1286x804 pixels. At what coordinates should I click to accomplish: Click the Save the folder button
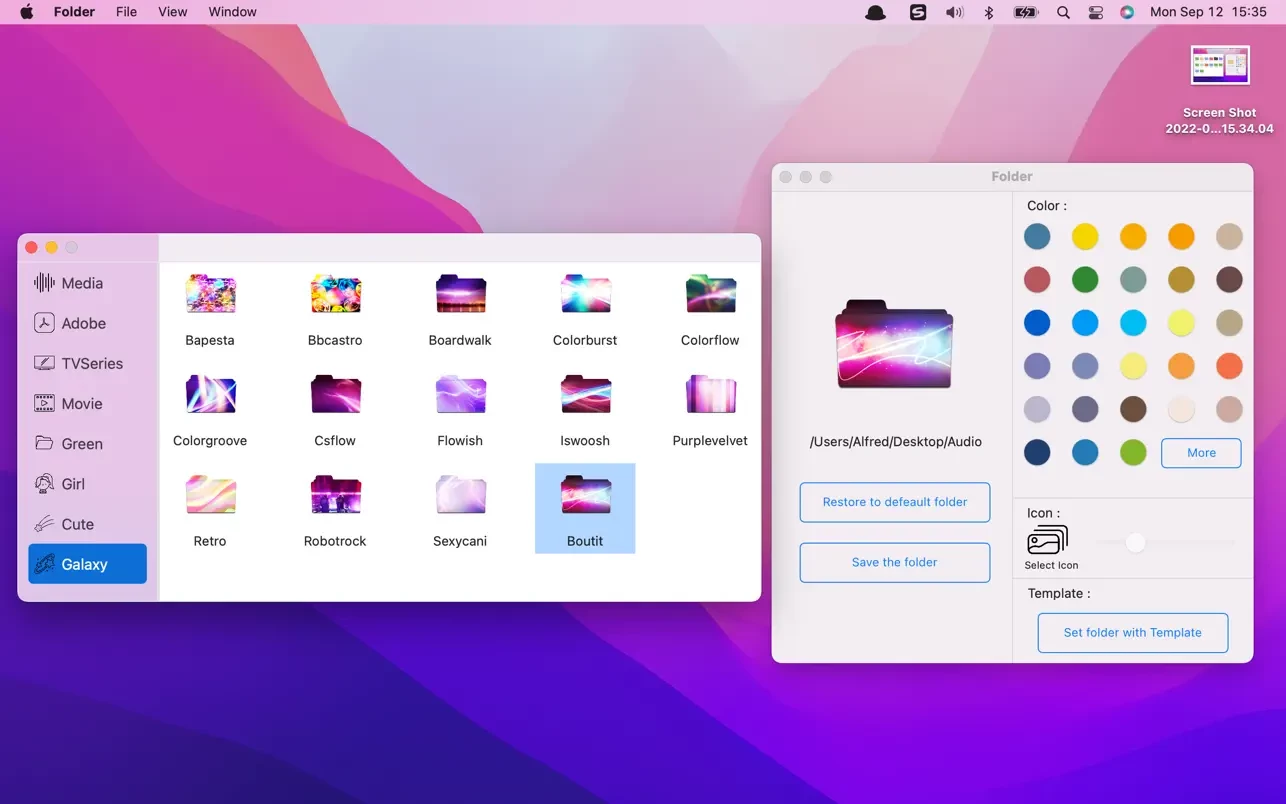(894, 562)
